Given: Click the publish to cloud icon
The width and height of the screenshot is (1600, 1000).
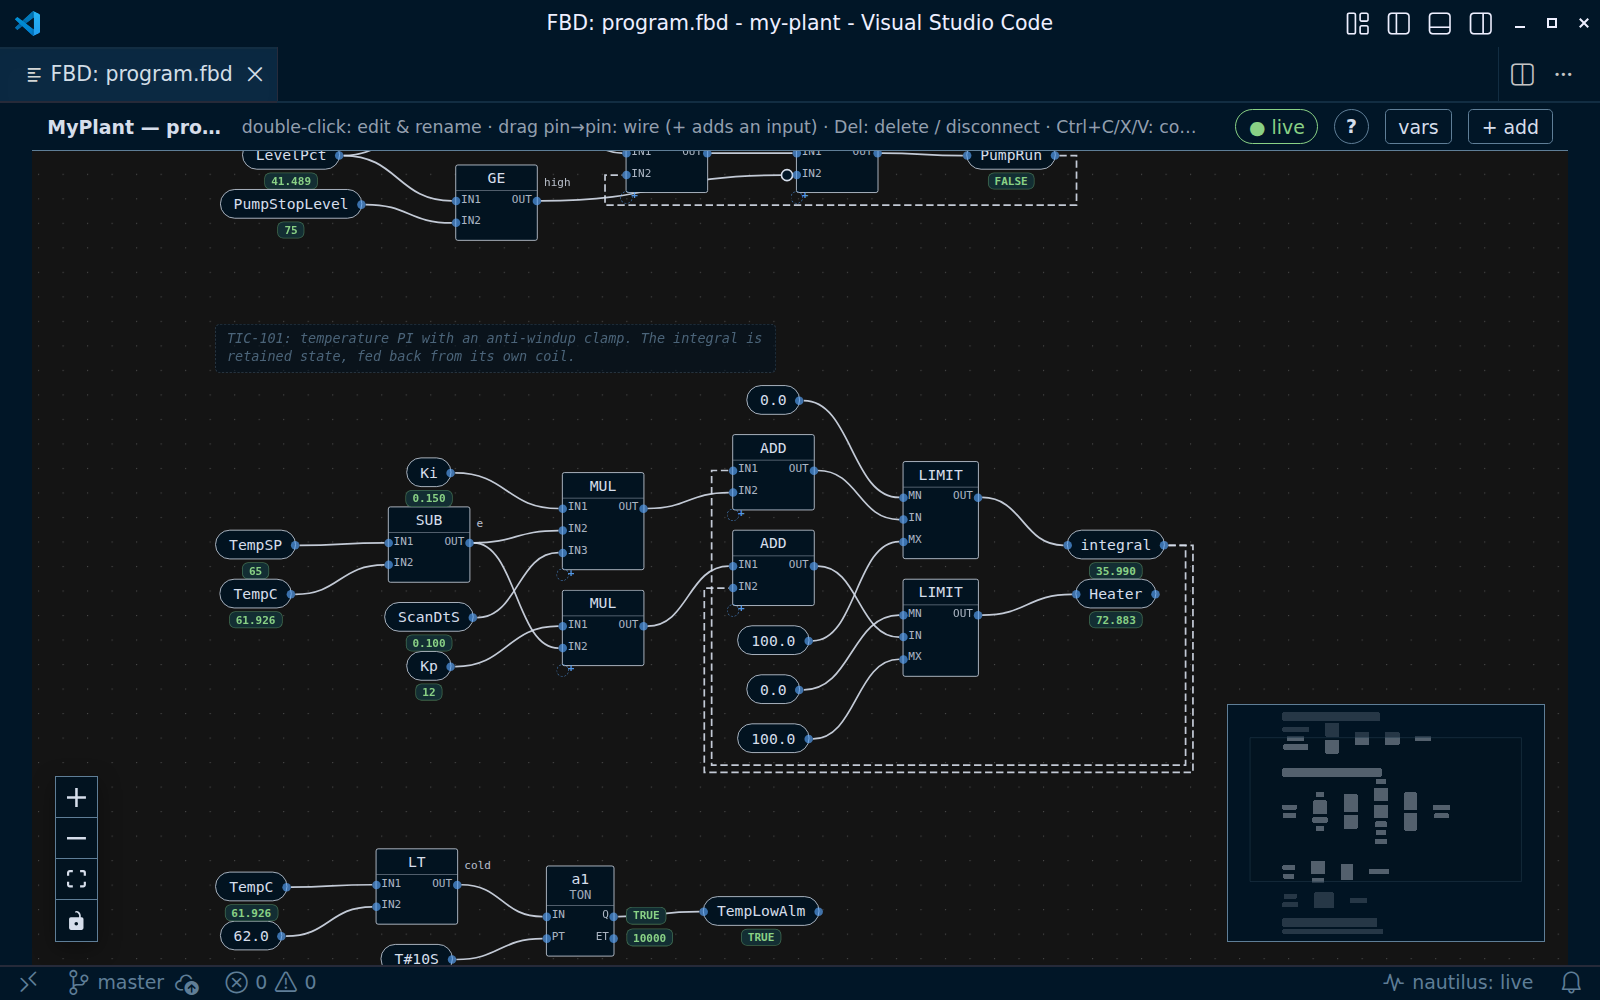Looking at the screenshot, I should pyautogui.click(x=187, y=983).
